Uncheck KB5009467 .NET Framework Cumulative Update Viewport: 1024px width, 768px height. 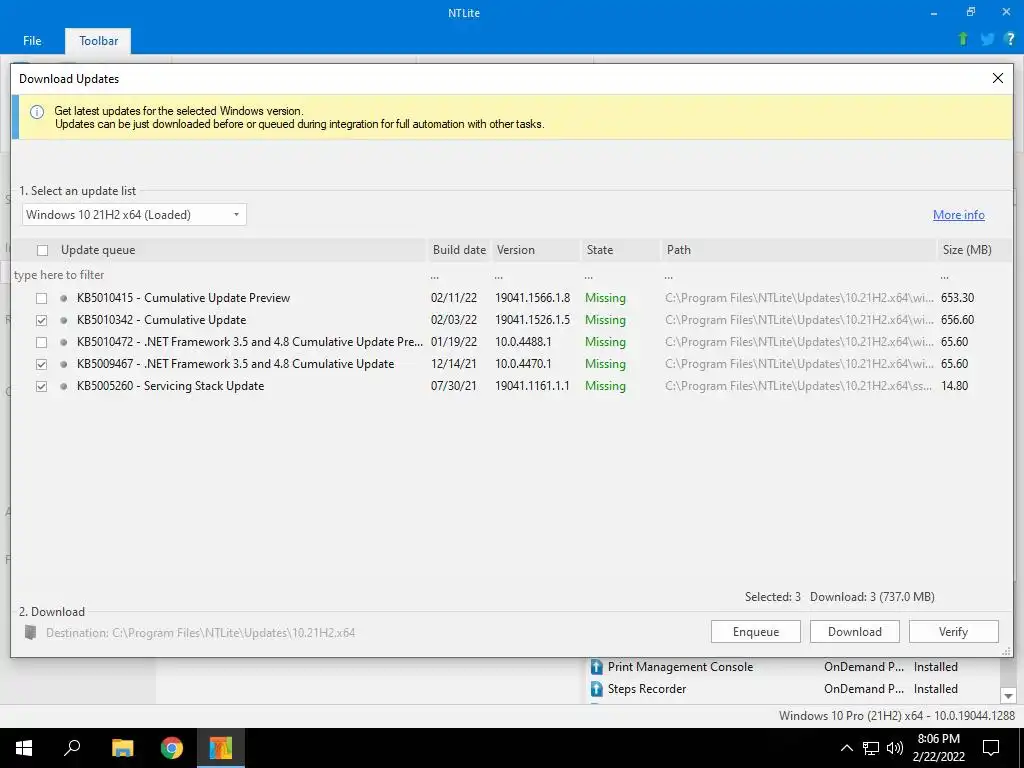[41, 364]
